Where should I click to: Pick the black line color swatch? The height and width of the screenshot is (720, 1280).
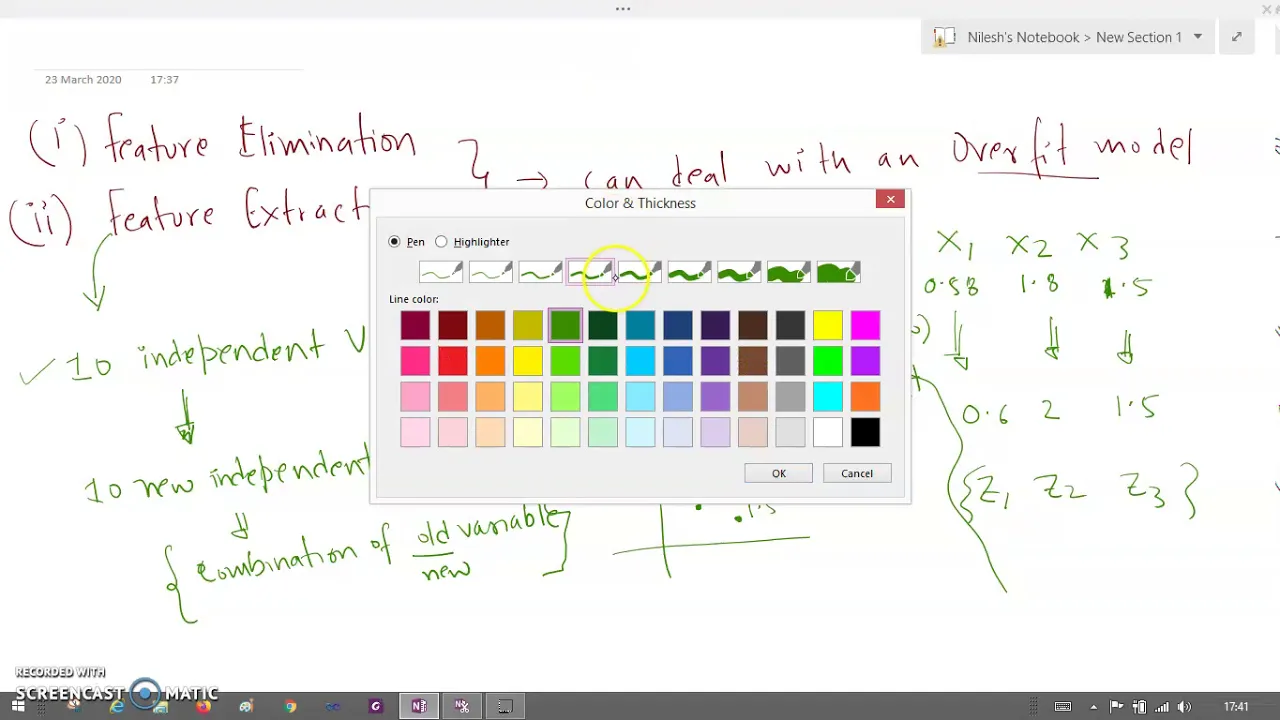[x=865, y=433]
